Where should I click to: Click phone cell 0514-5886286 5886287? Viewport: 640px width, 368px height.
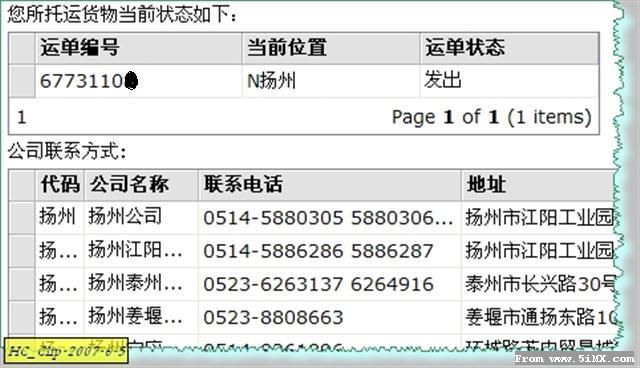pos(329,251)
